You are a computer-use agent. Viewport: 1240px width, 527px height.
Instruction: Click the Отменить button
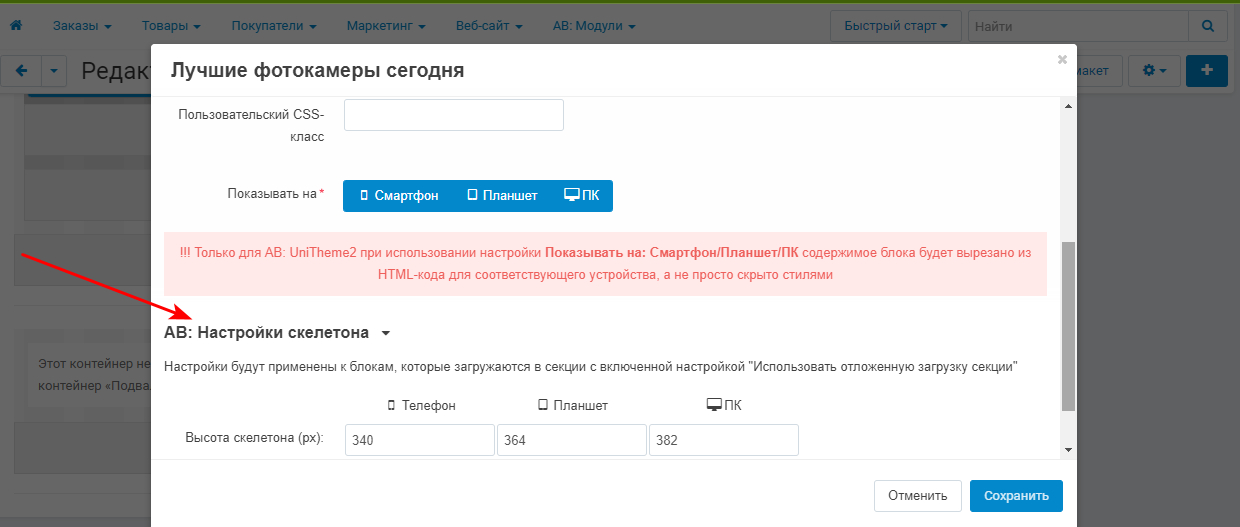click(x=917, y=495)
